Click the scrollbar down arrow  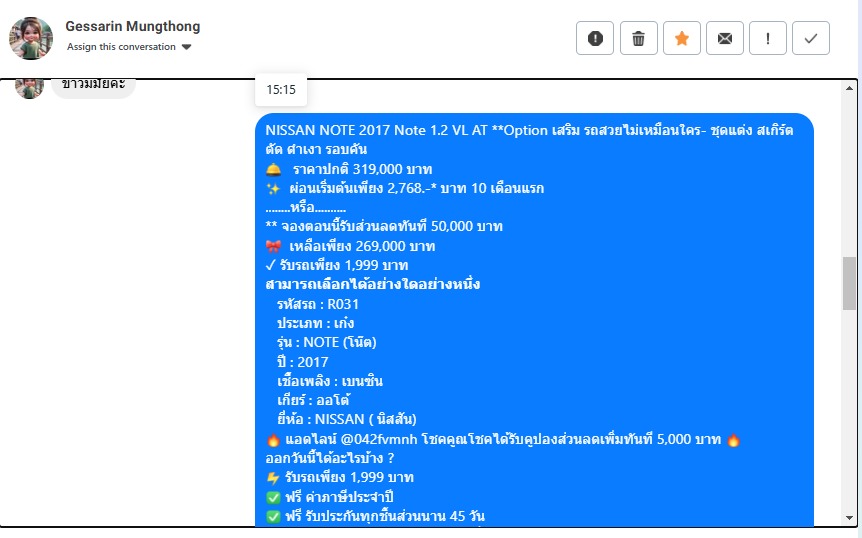coord(849,518)
